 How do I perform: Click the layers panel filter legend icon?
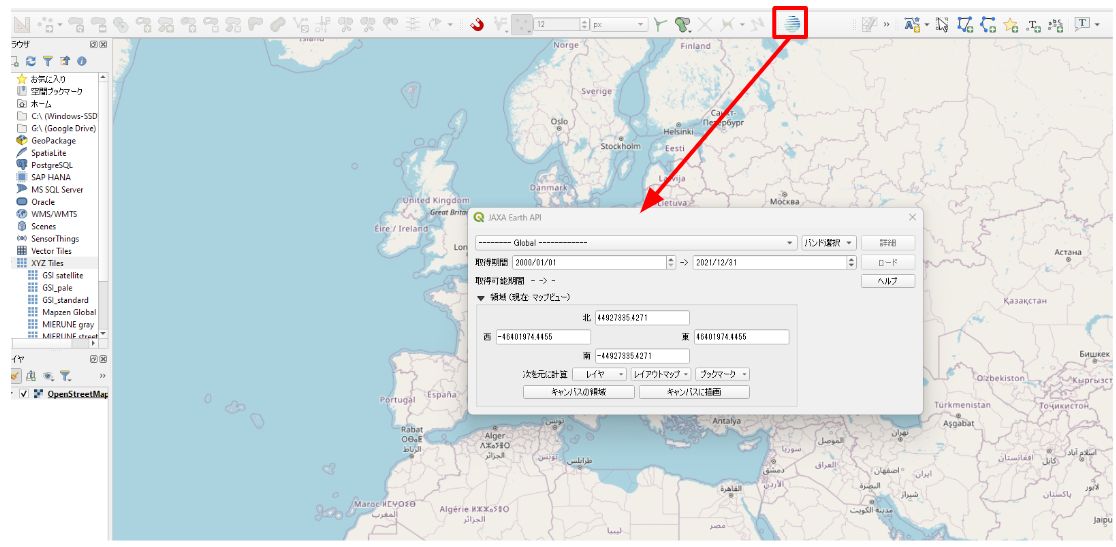coord(65,375)
